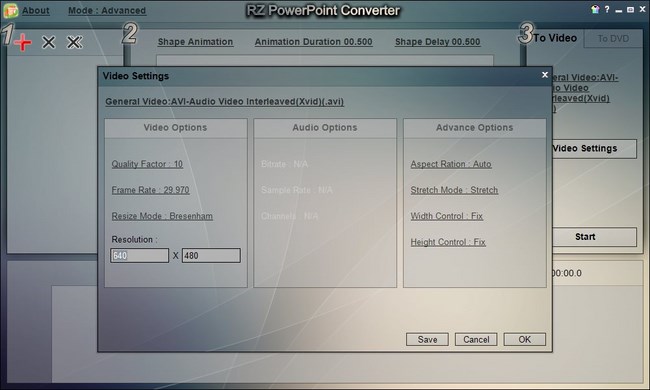650x390 pixels.
Task: Click the disabled Bitrate : N/A option
Action: coord(285,164)
